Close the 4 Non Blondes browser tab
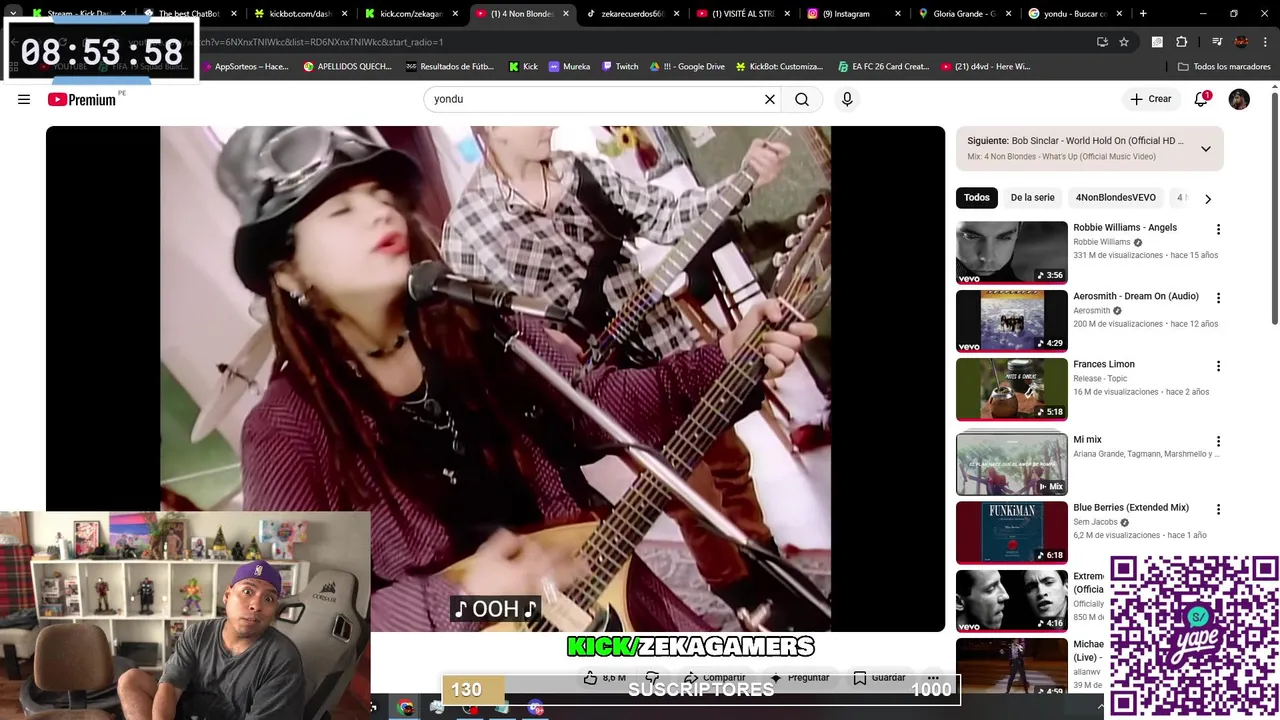1280x720 pixels. [566, 14]
